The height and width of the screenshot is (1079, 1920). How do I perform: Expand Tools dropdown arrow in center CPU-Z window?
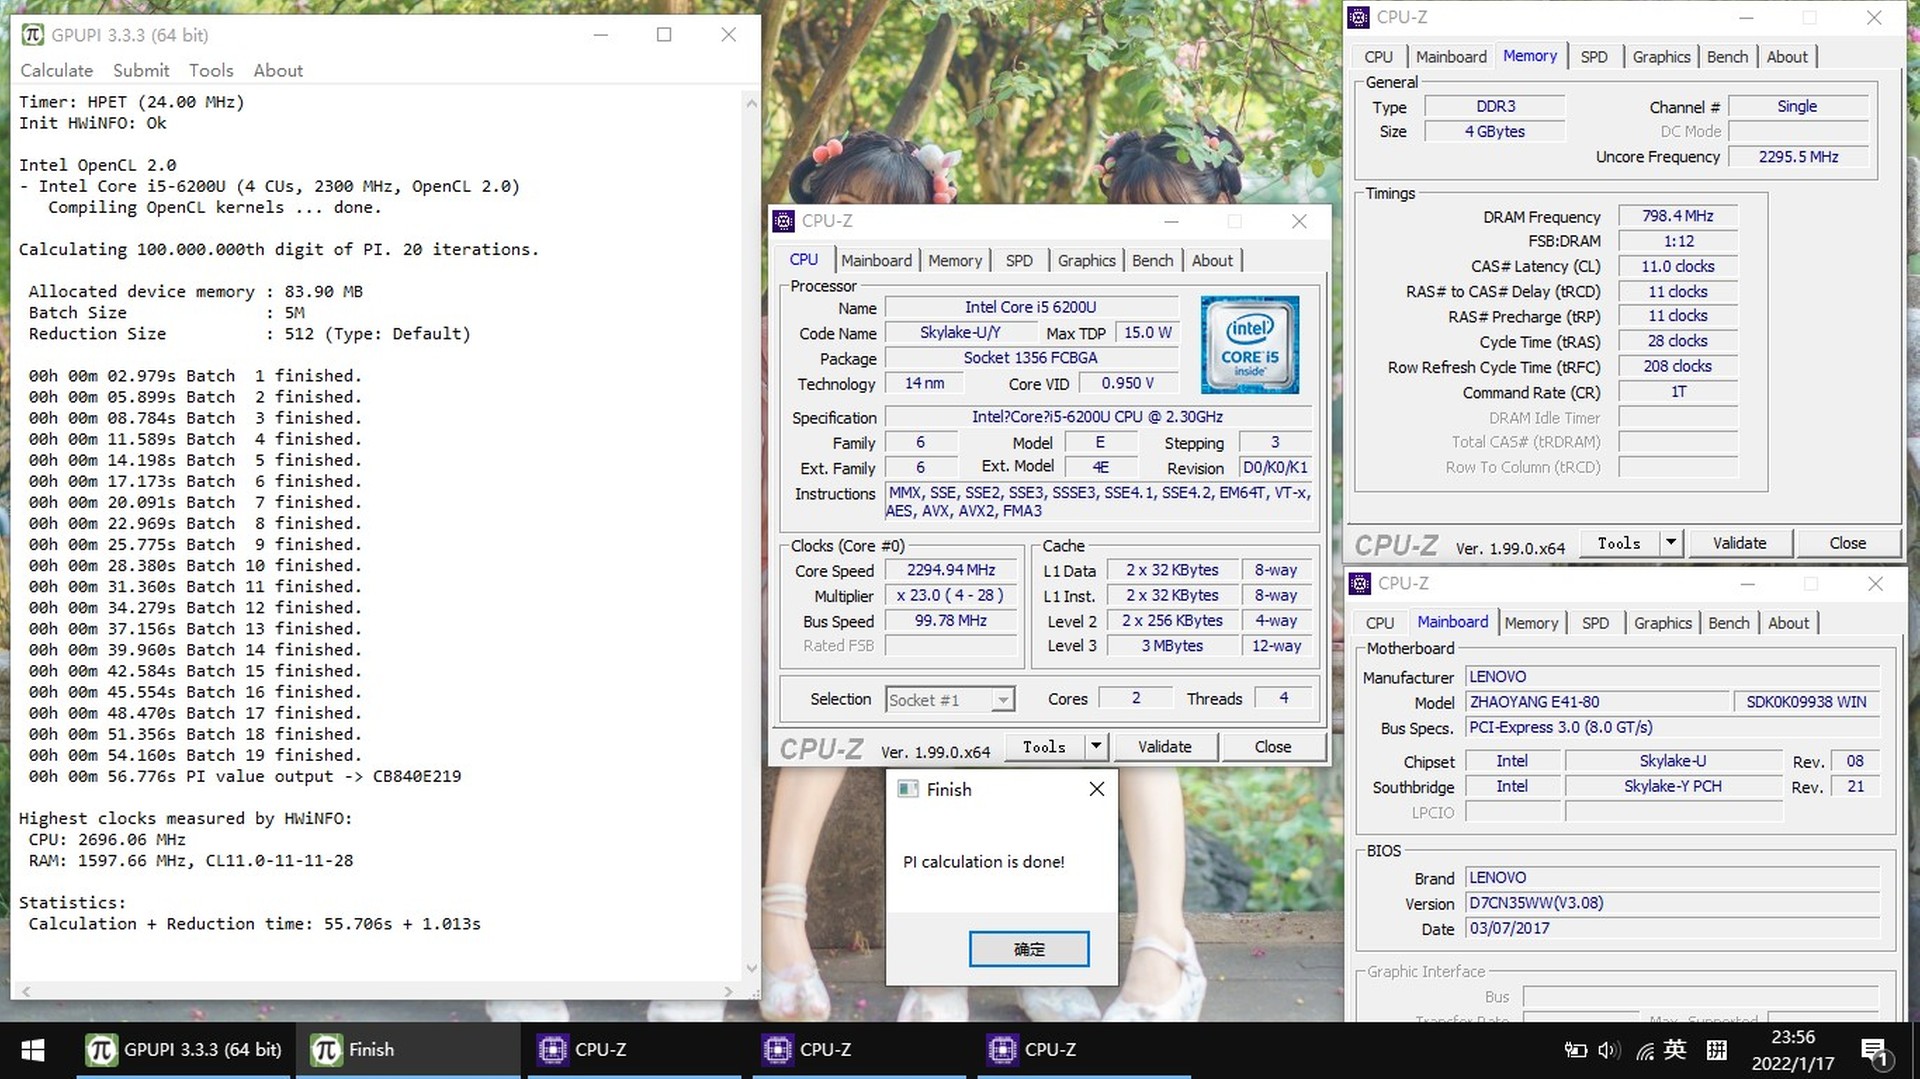tap(1096, 747)
